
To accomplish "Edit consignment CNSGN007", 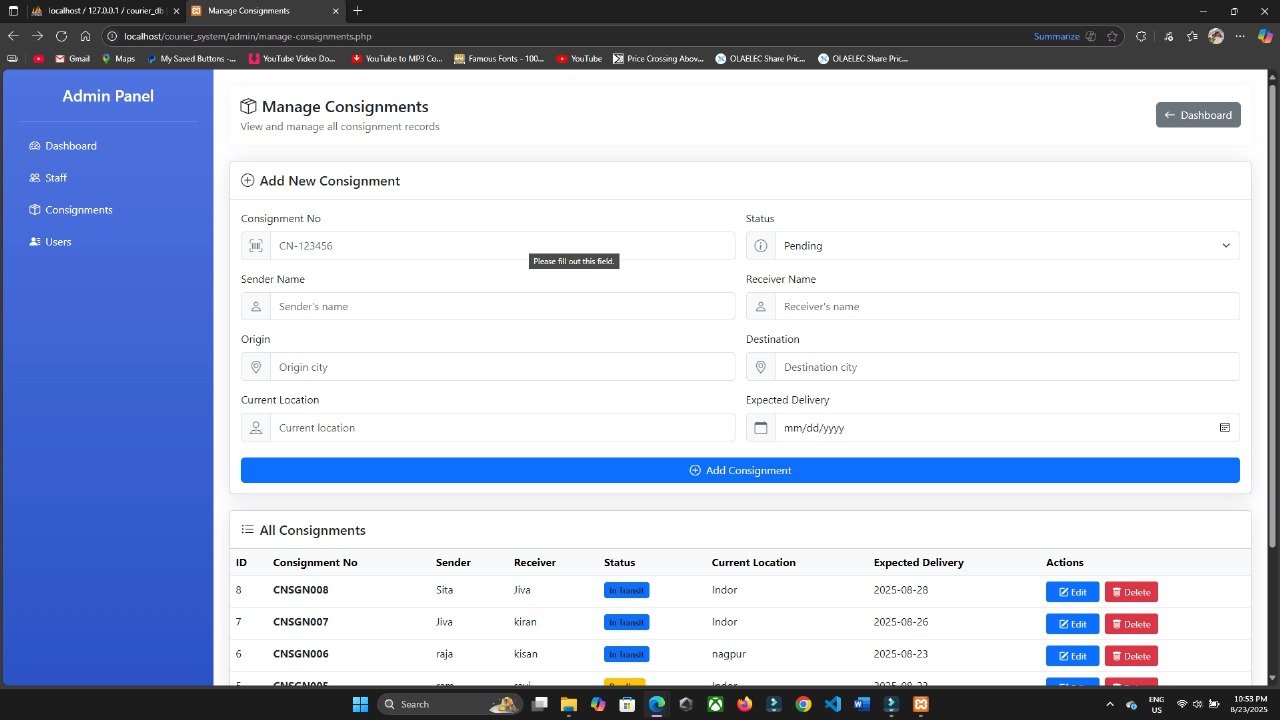I will (1072, 624).
